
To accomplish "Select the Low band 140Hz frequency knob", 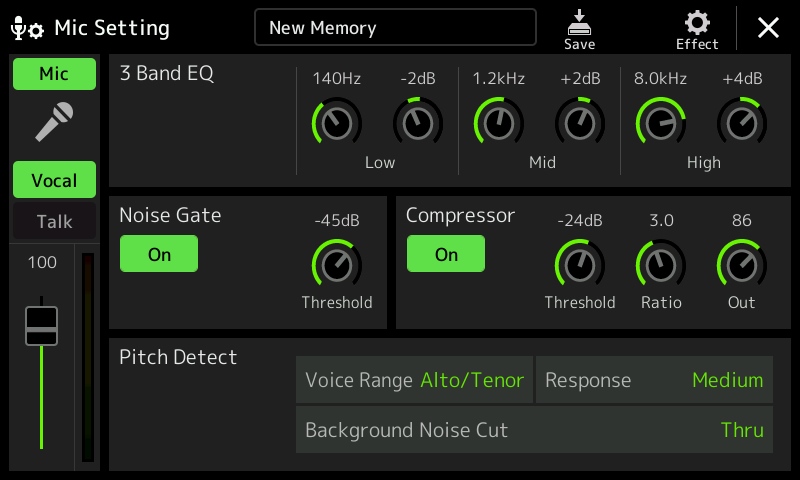I will pyautogui.click(x=337, y=123).
